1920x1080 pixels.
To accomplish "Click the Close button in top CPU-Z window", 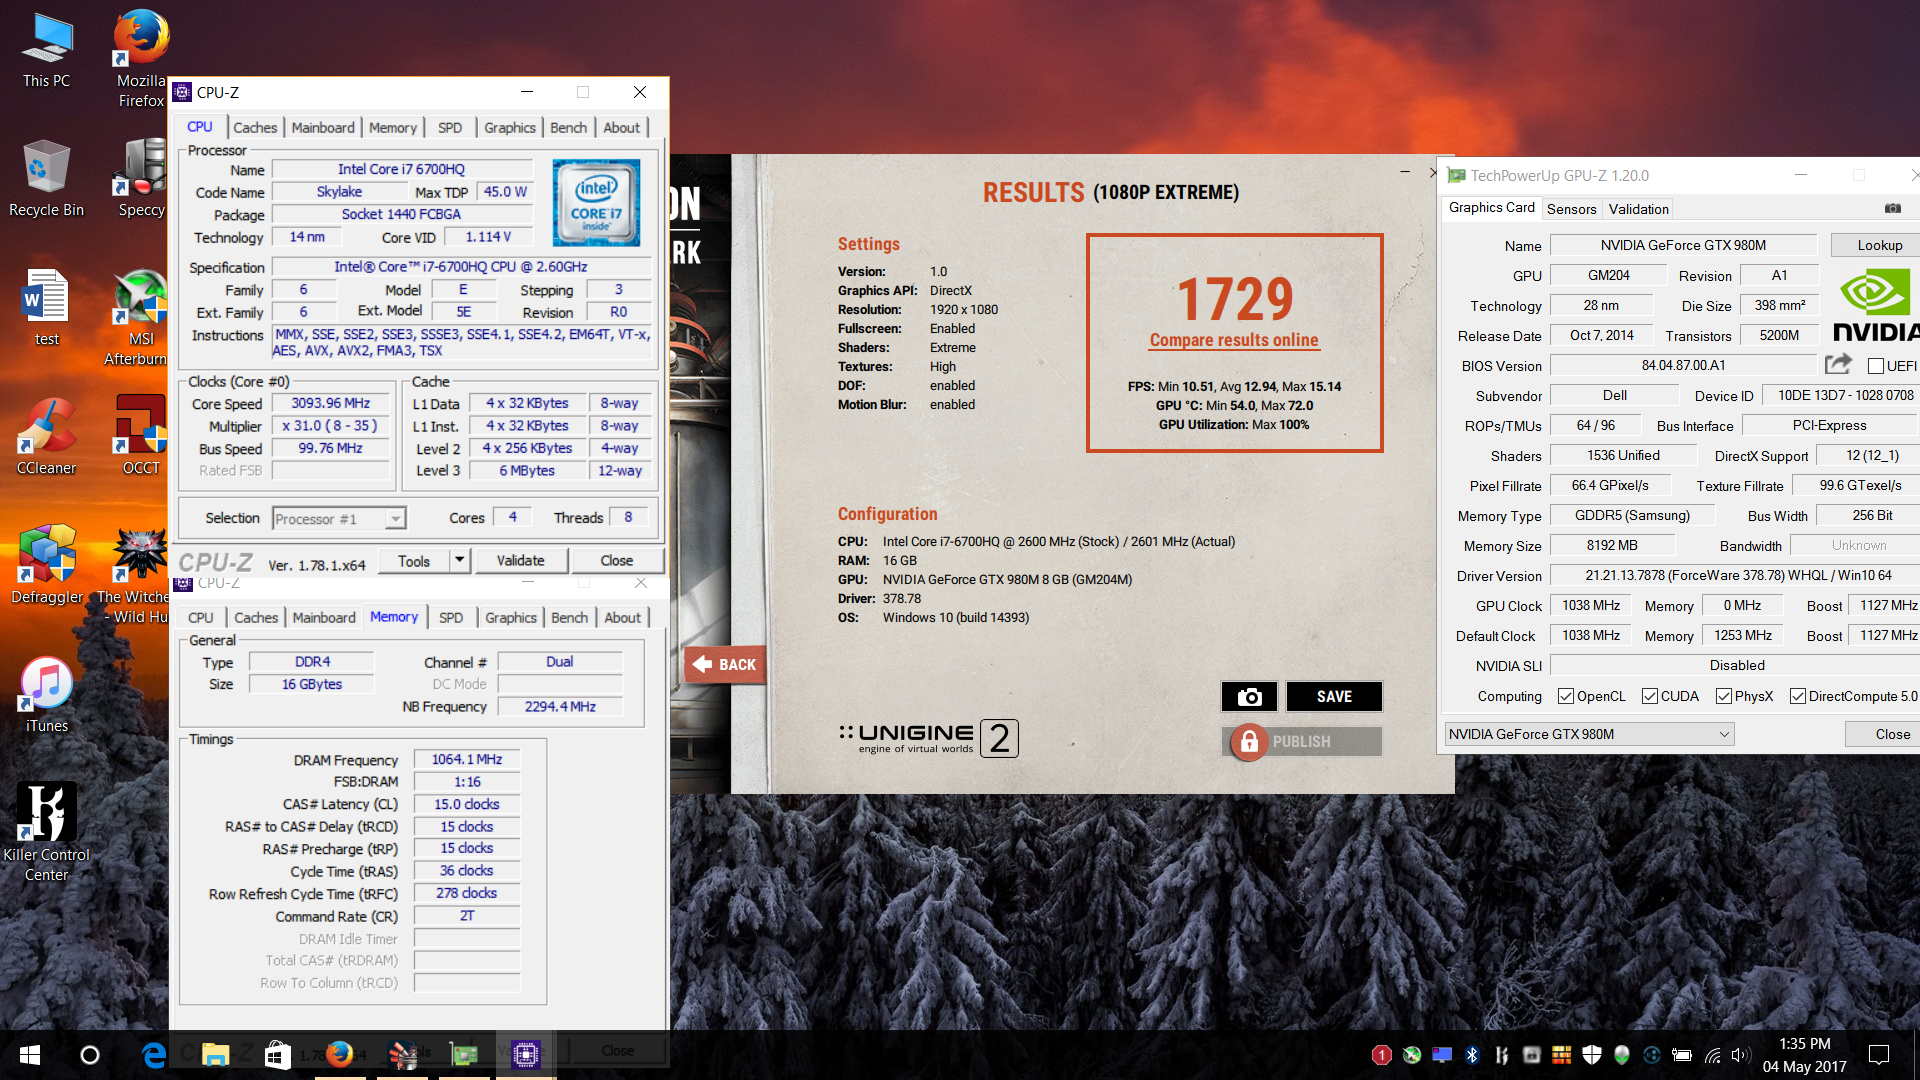I will coord(617,561).
